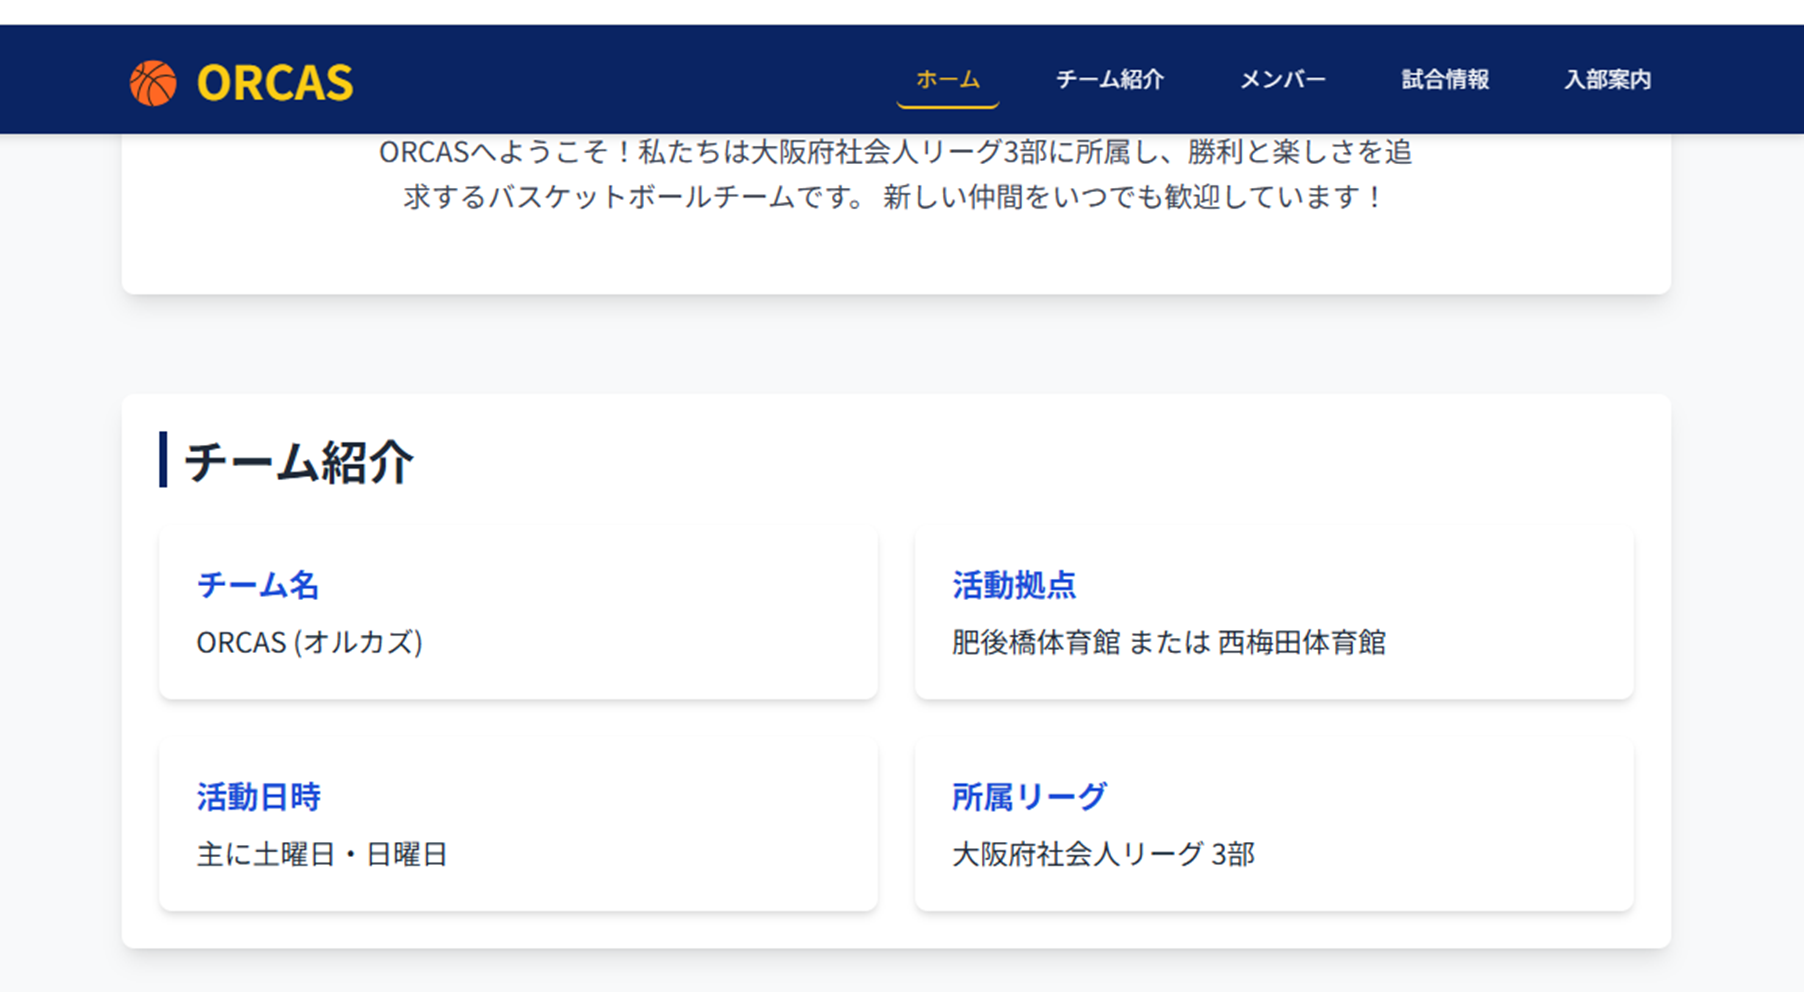Click the 大阪府社会人リーグ 3部 text
Image resolution: width=1804 pixels, height=992 pixels.
point(1103,854)
